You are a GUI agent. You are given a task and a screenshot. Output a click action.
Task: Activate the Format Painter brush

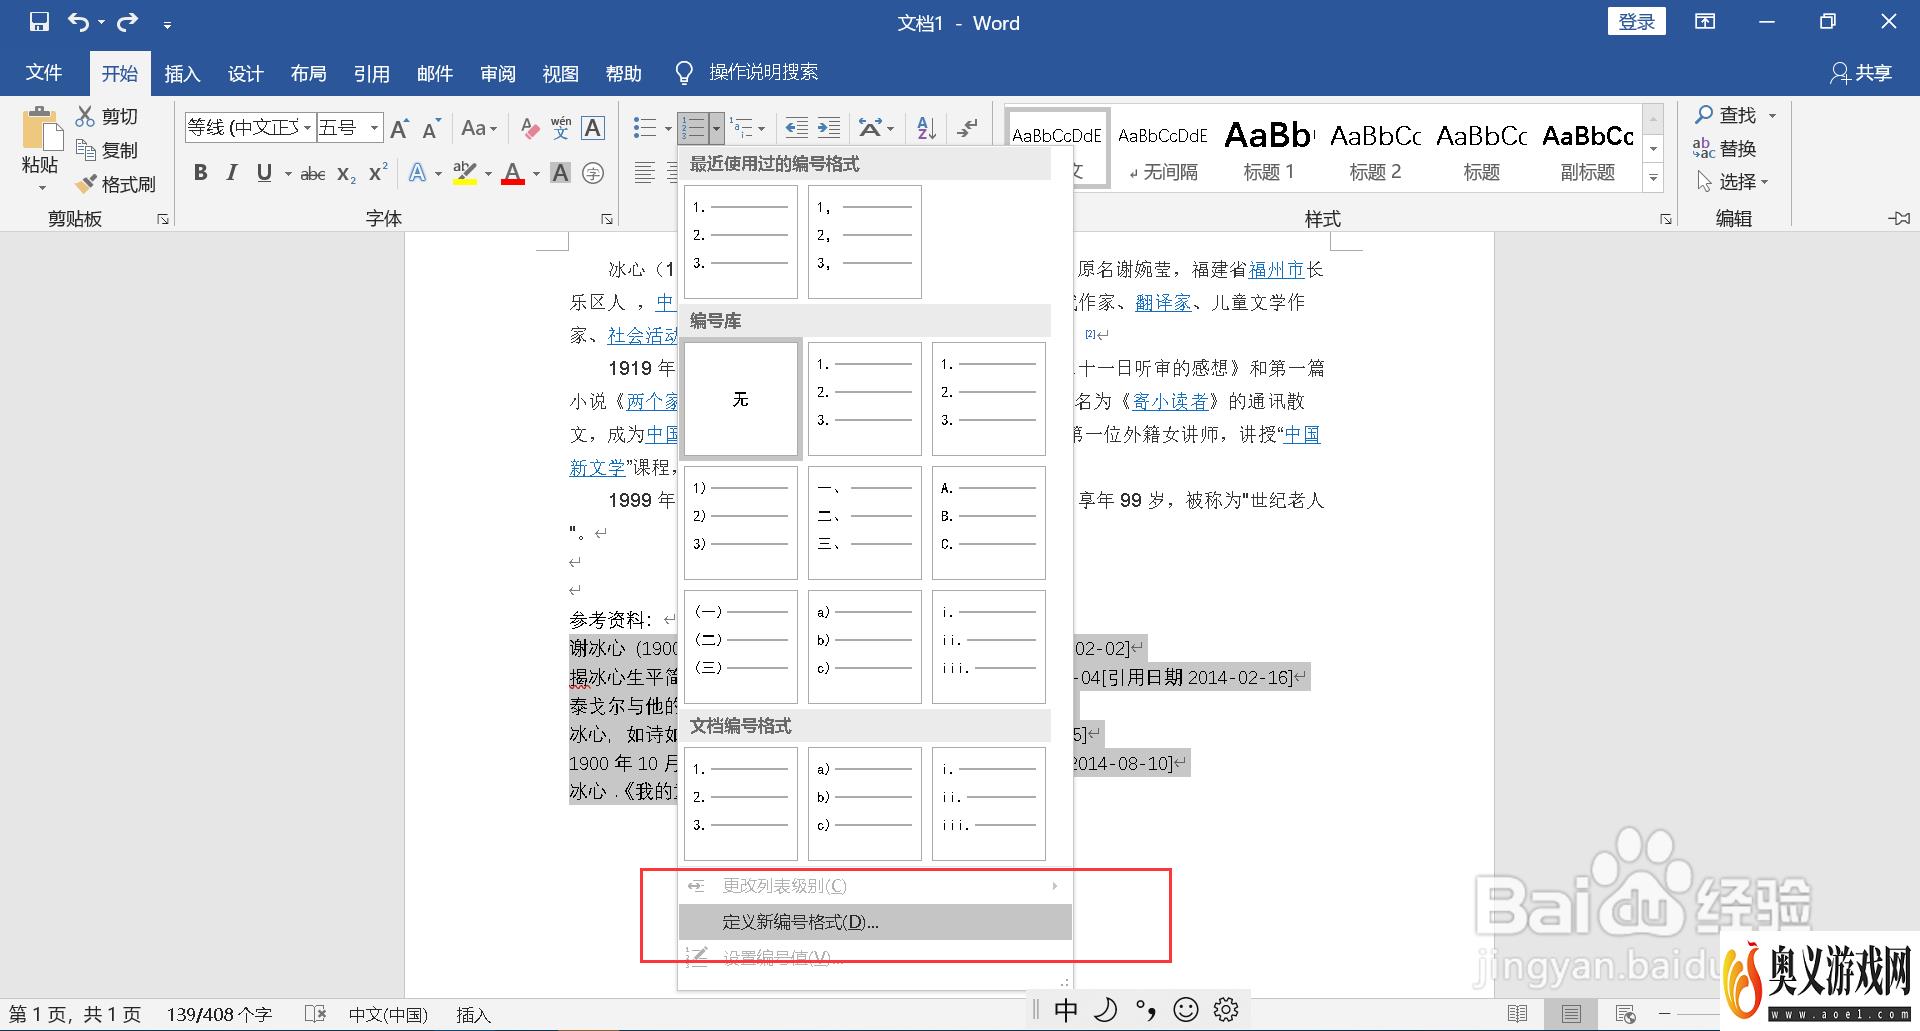tap(116, 184)
